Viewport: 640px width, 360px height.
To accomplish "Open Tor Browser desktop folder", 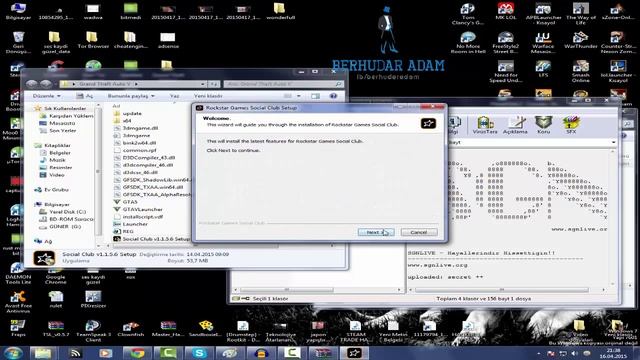I will (93, 40).
